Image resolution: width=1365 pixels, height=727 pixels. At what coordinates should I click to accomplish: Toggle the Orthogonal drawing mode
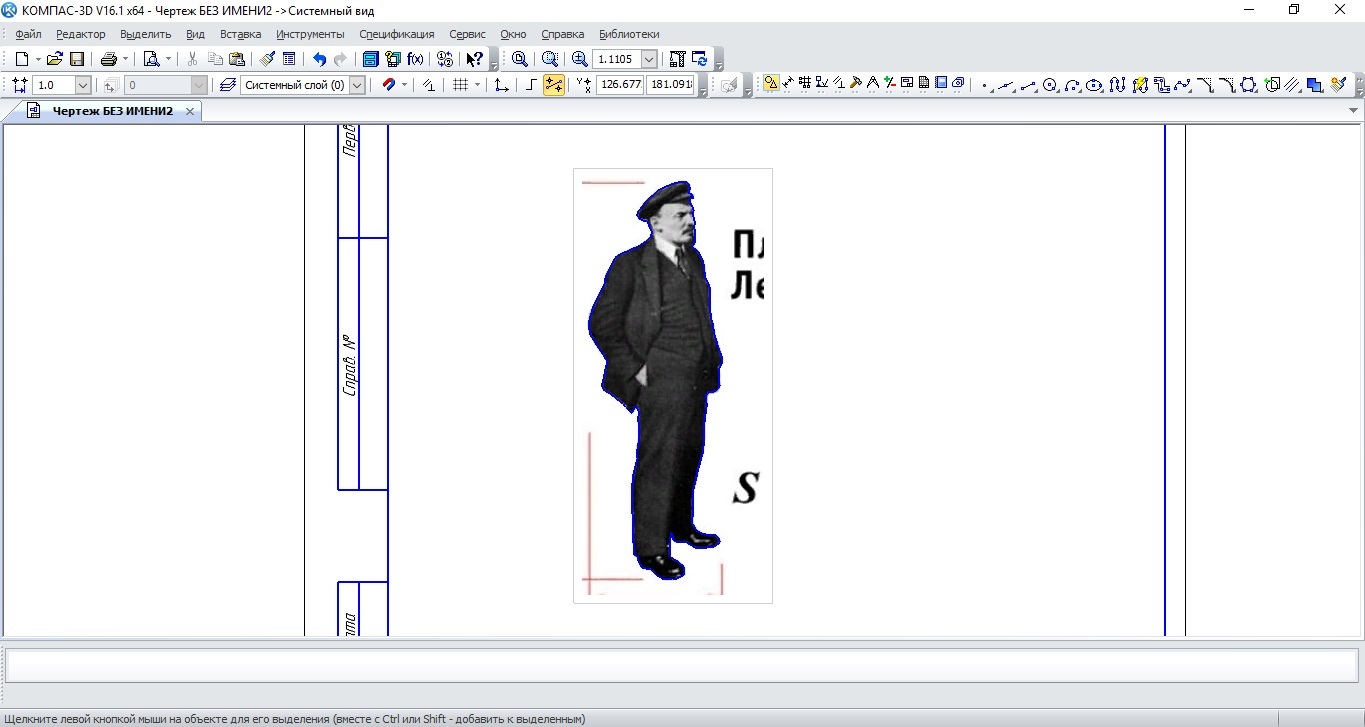click(x=531, y=85)
